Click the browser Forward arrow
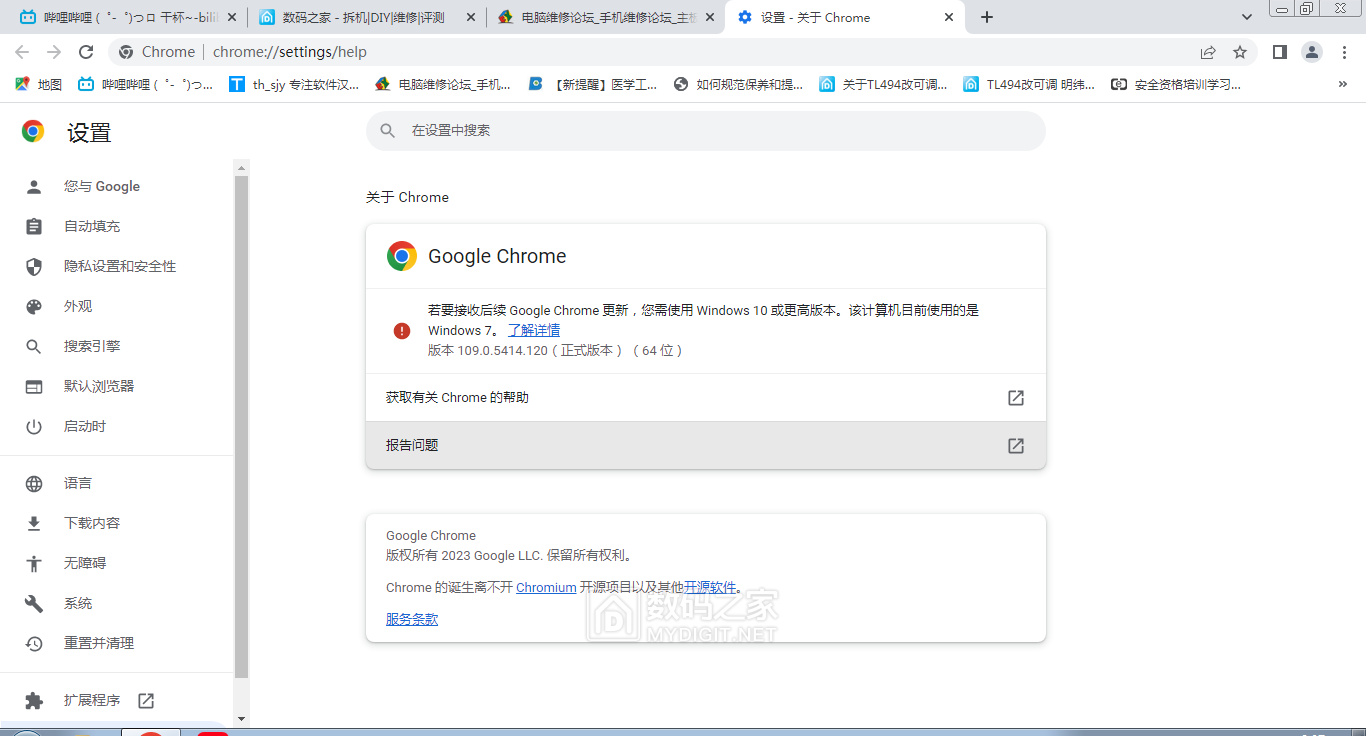This screenshot has height=736, width=1366. point(54,52)
